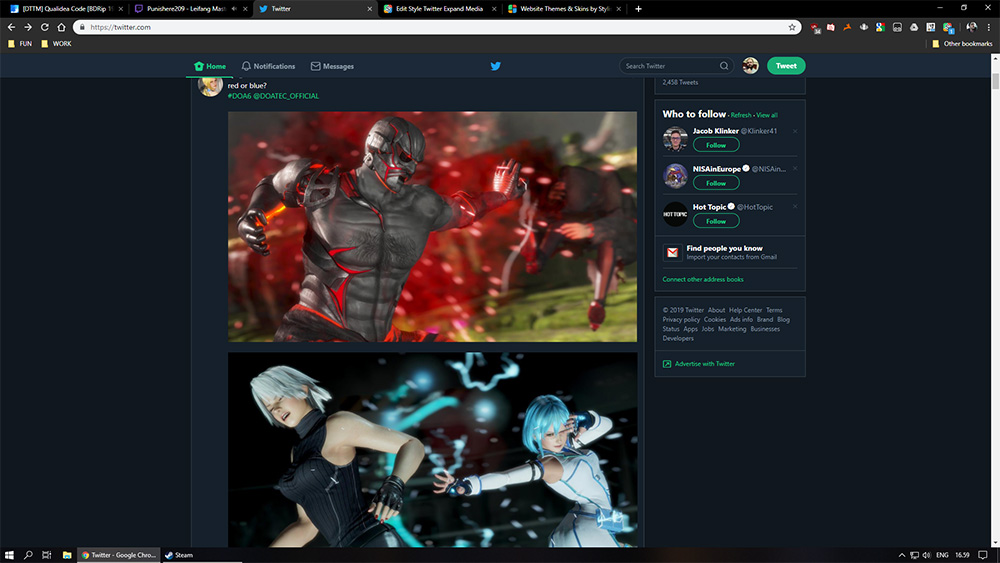Follow Hot Topic
Viewport: 1000px width, 563px height.
coord(716,221)
